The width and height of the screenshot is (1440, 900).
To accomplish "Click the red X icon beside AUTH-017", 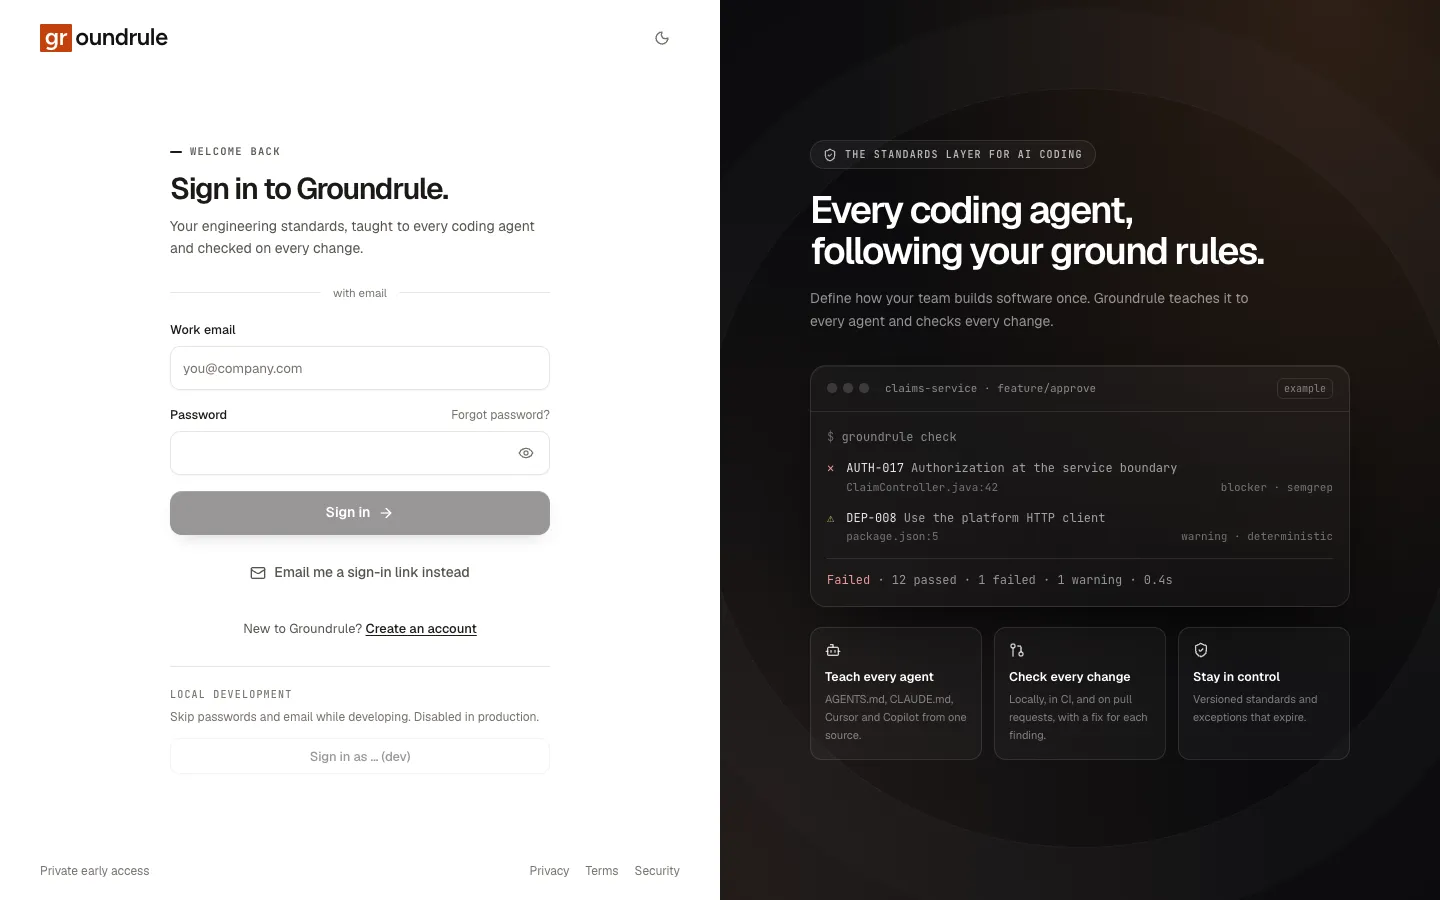I will (x=830, y=468).
